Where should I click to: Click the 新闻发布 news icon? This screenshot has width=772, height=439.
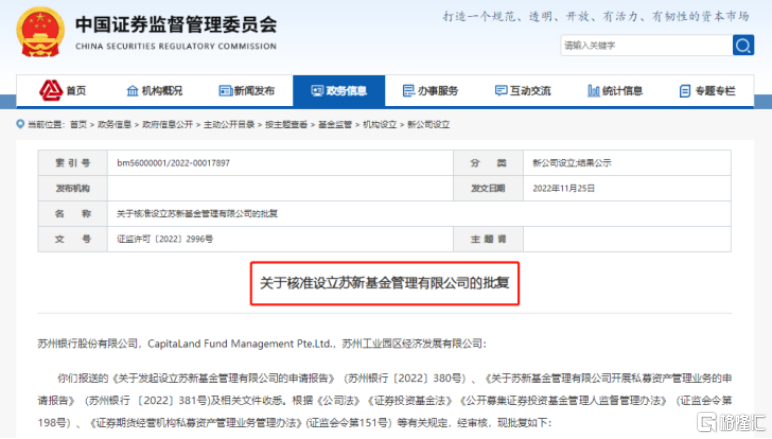pos(225,91)
